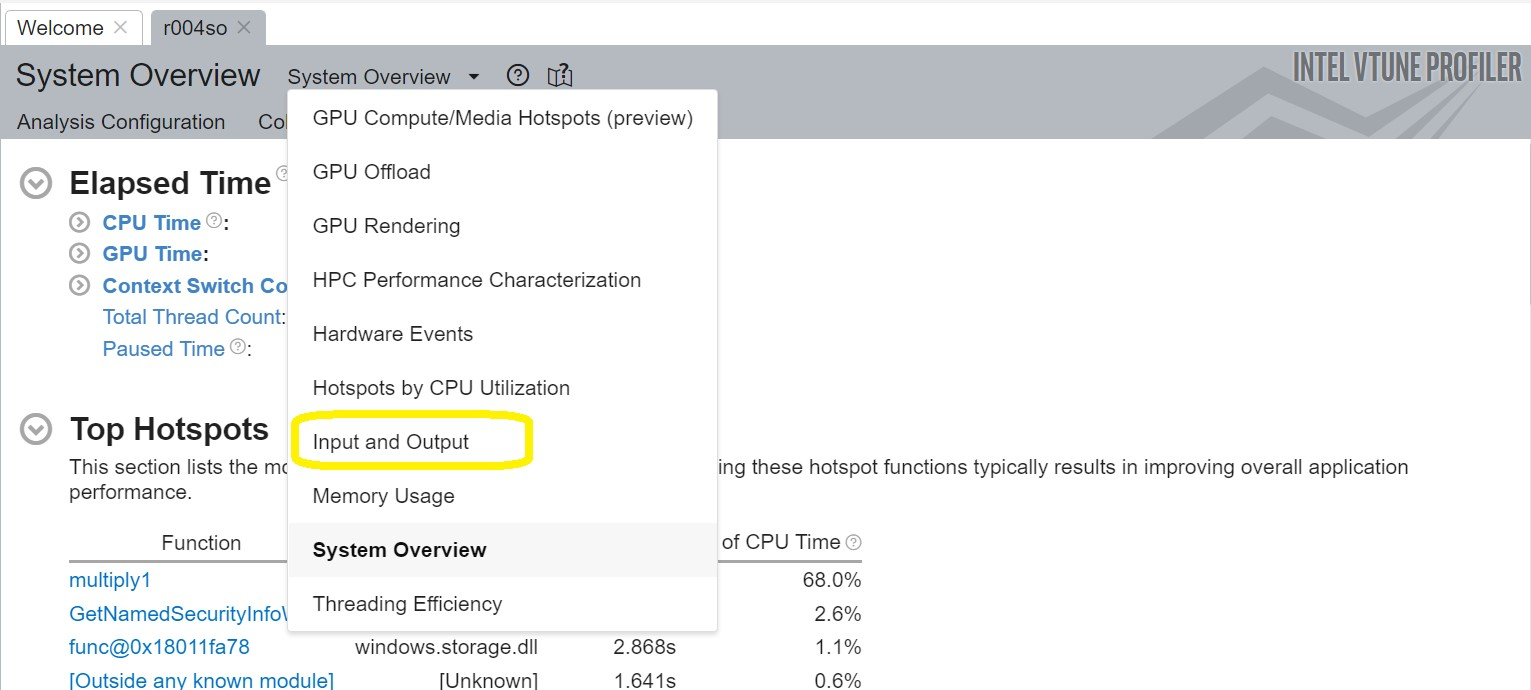Expand the GPU Time details arrow
Image resolution: width=1531 pixels, height=690 pixels.
[78, 253]
